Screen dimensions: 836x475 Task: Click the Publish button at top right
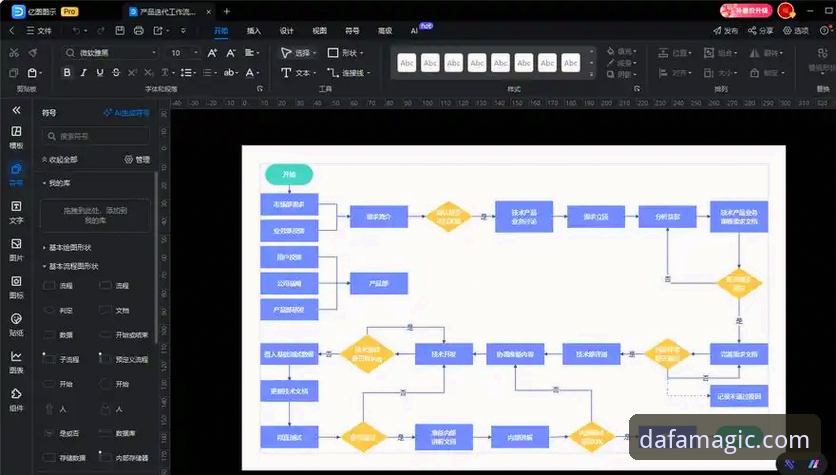pyautogui.click(x=726, y=31)
